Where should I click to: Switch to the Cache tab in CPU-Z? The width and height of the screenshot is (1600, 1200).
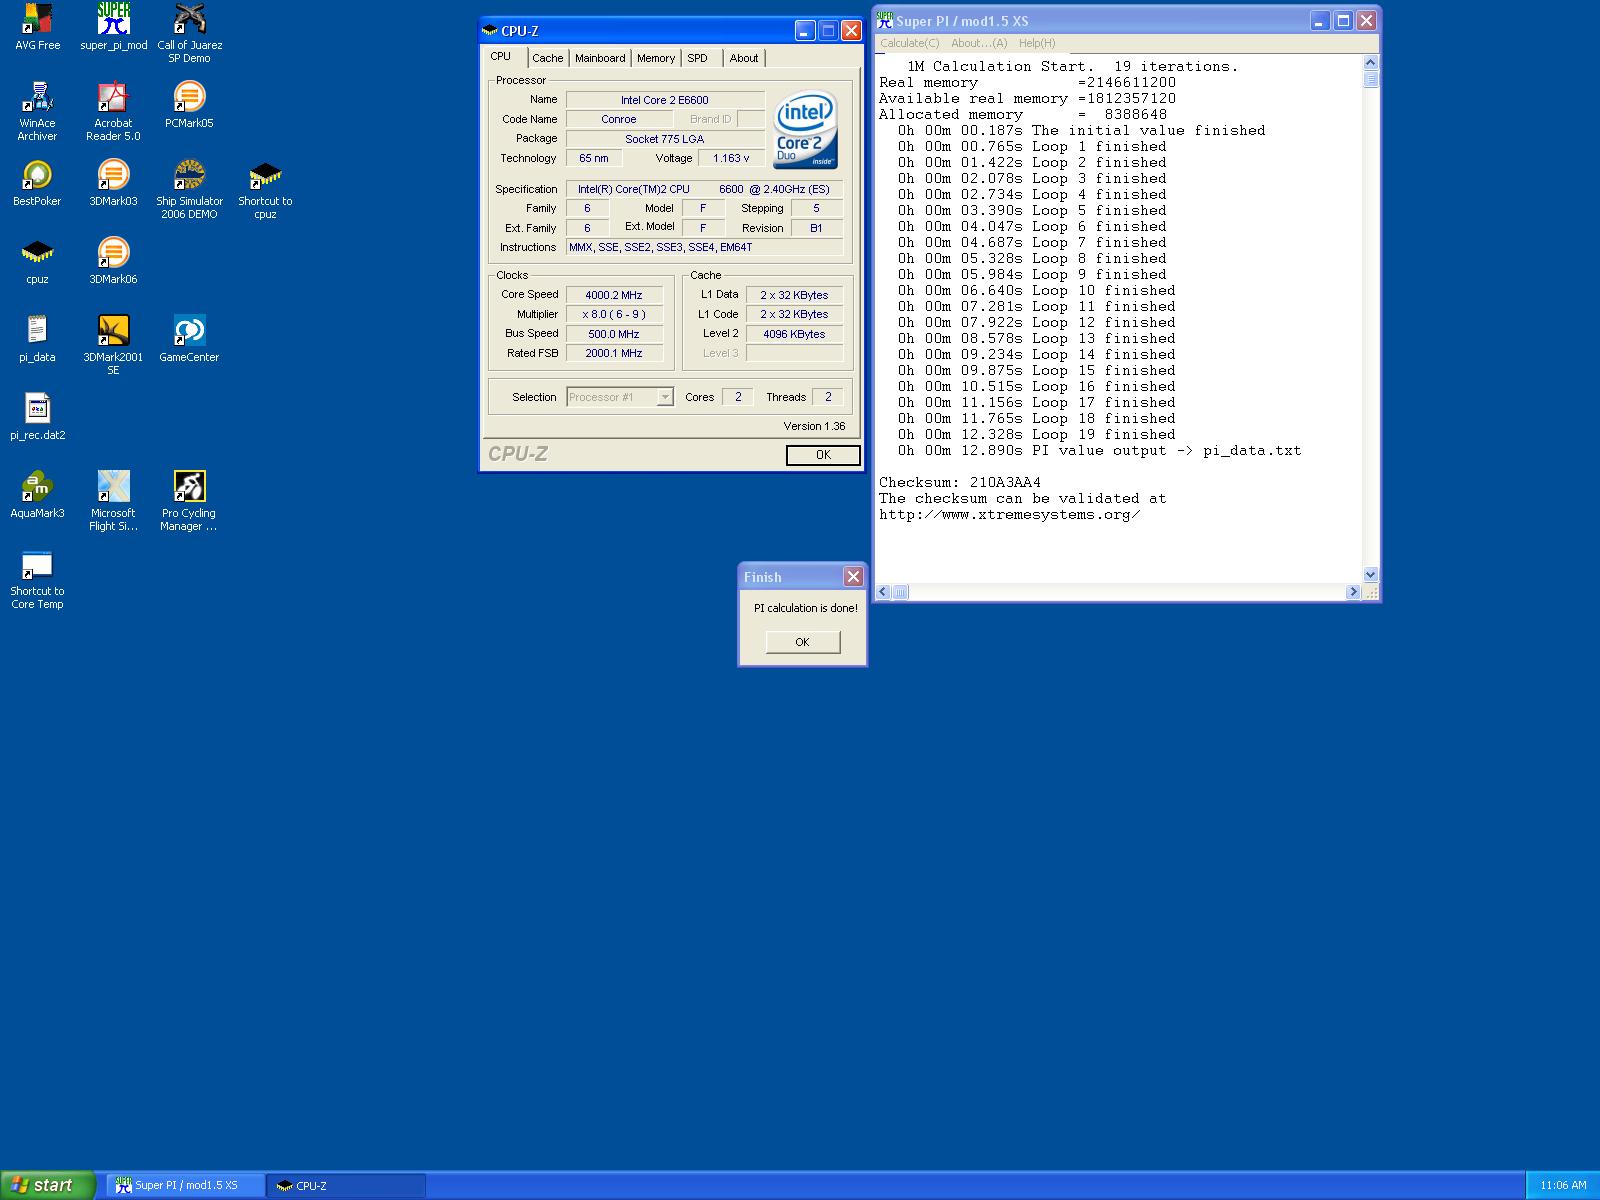[x=547, y=58]
